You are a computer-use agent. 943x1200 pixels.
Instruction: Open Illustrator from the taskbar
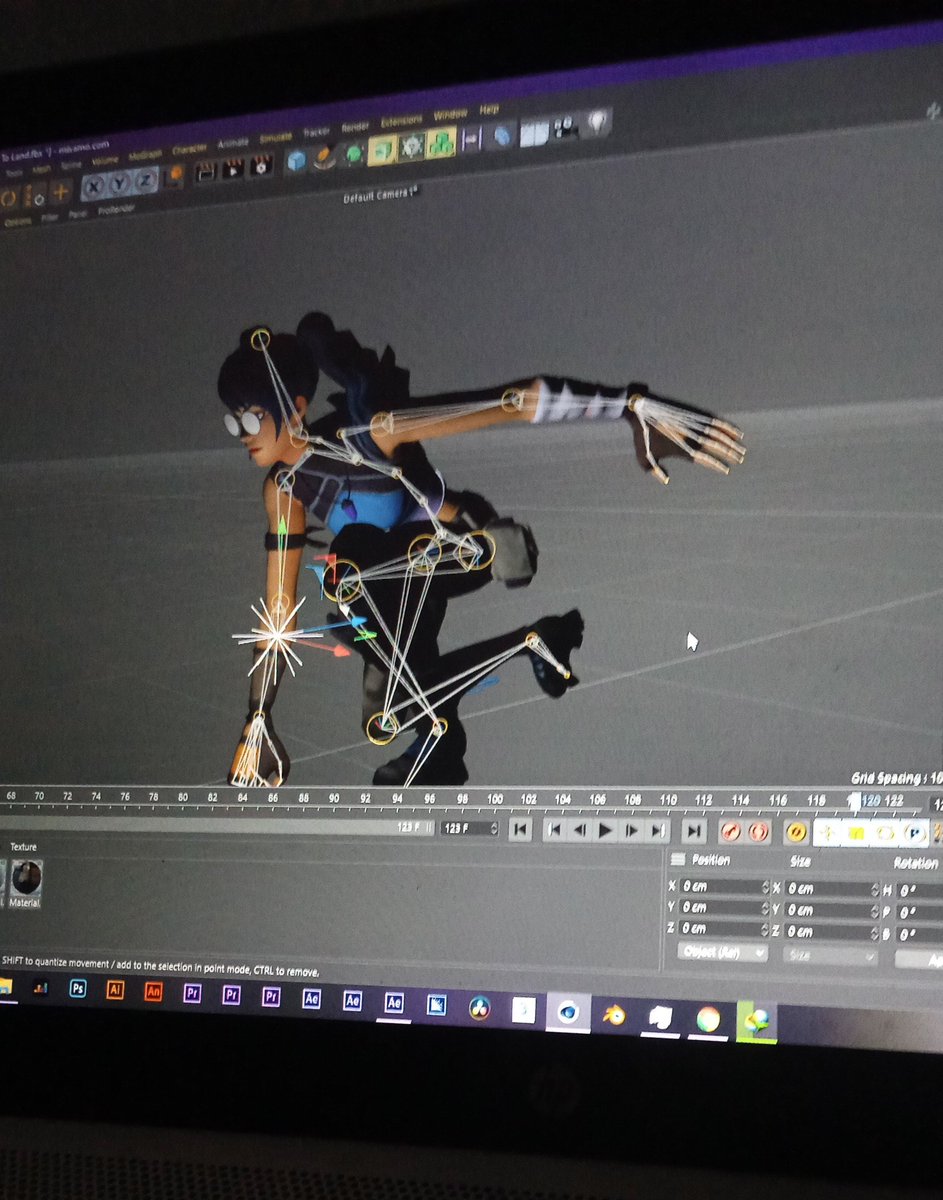115,991
